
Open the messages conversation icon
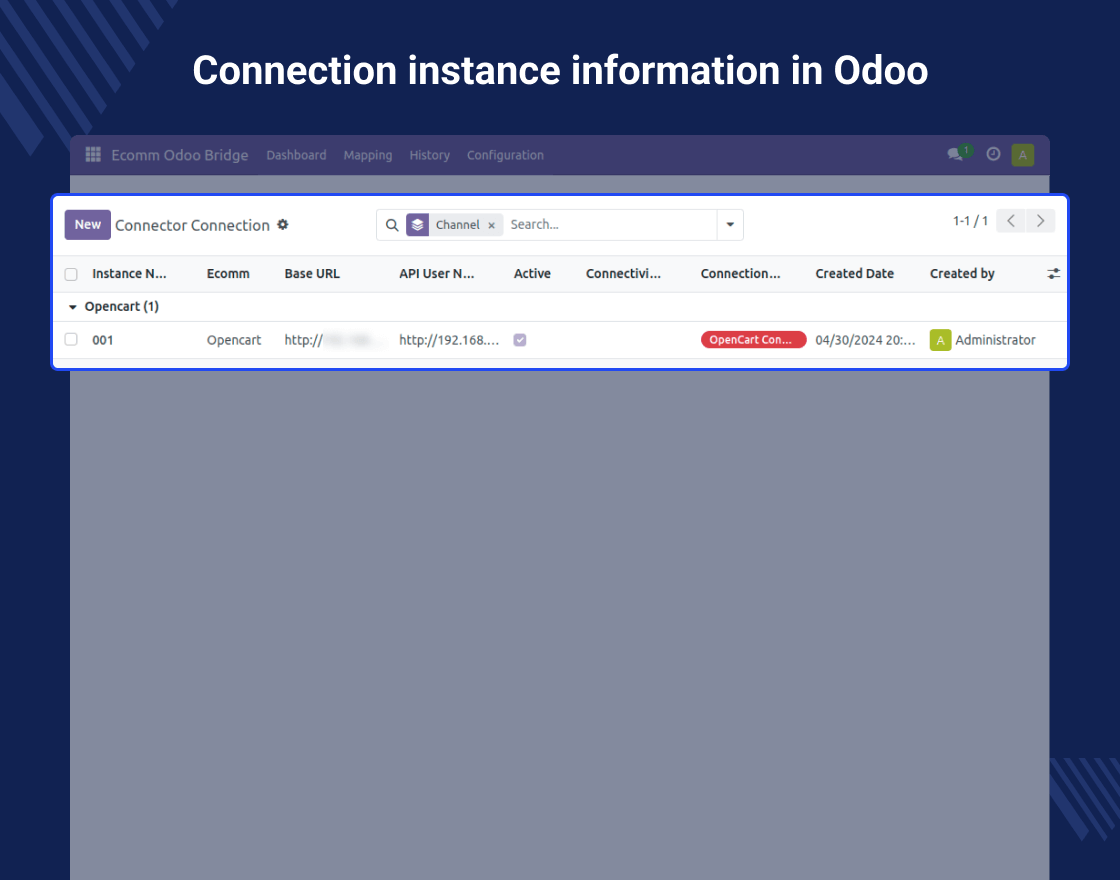point(954,154)
